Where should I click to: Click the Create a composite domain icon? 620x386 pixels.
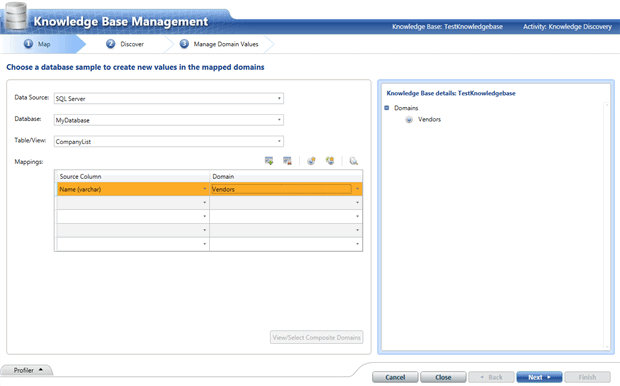330,161
